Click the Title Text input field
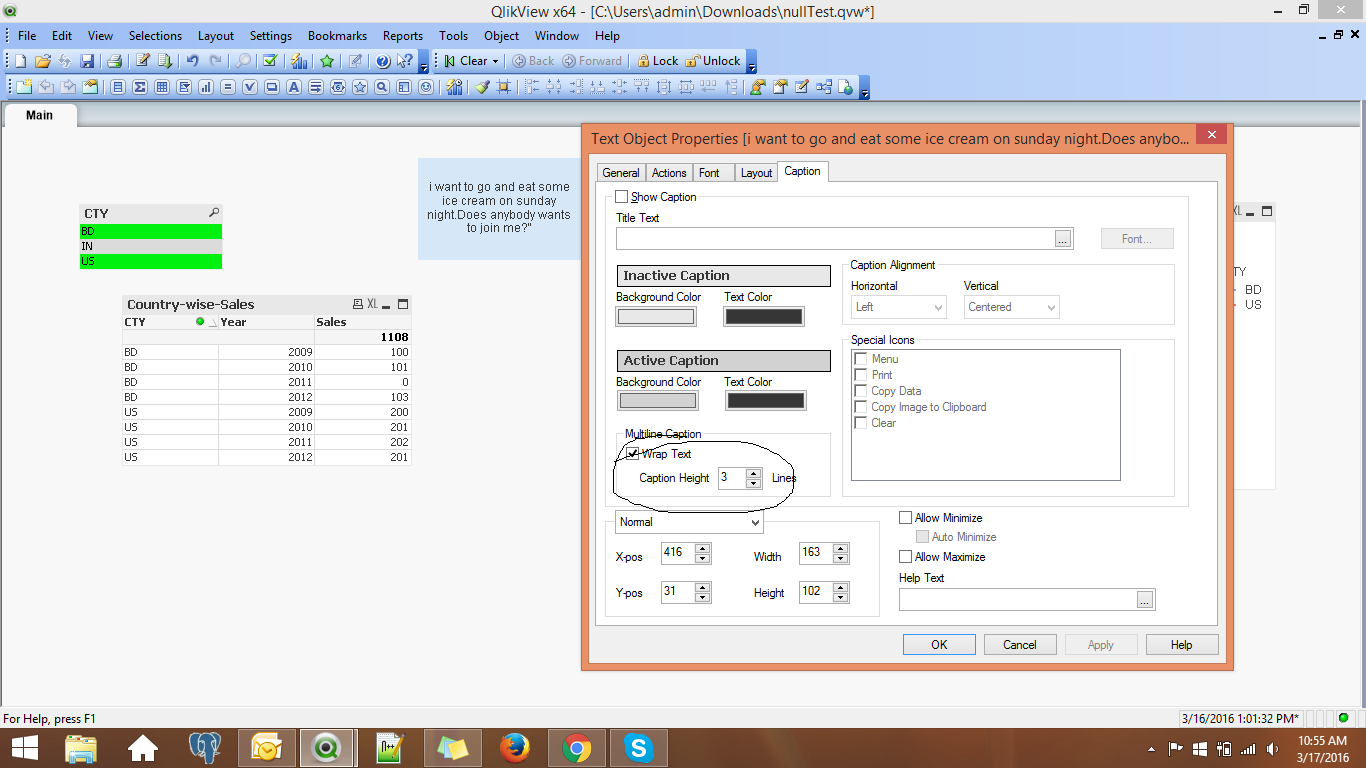 (x=835, y=239)
